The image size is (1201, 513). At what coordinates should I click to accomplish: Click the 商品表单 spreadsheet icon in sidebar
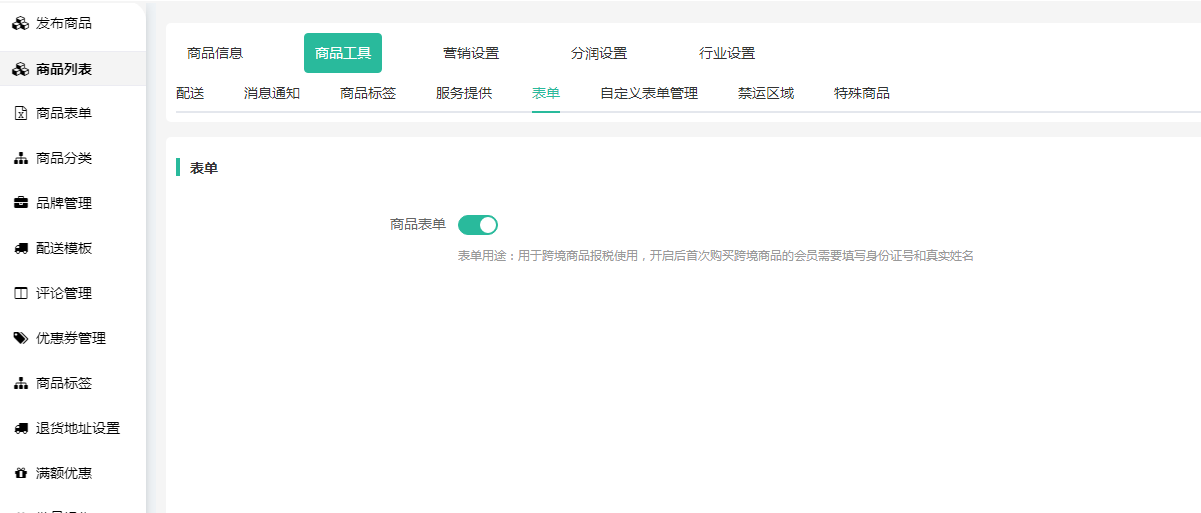pyautogui.click(x=20, y=114)
